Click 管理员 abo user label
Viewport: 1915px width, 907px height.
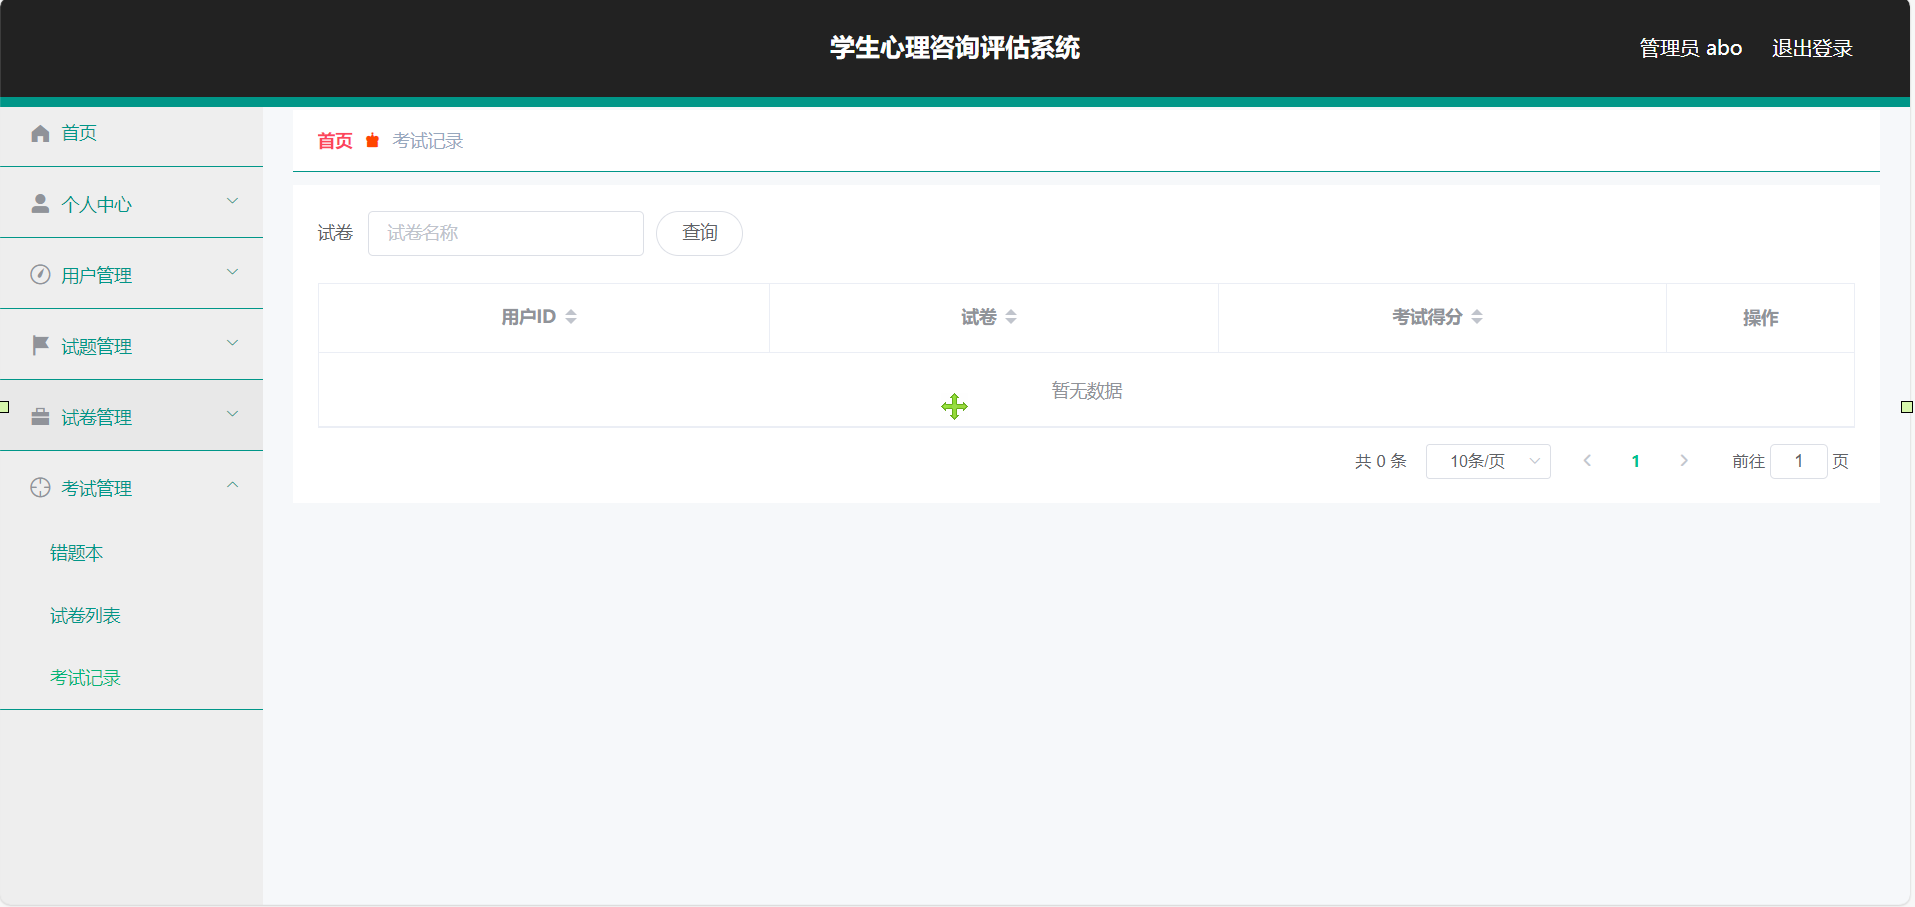(1690, 48)
